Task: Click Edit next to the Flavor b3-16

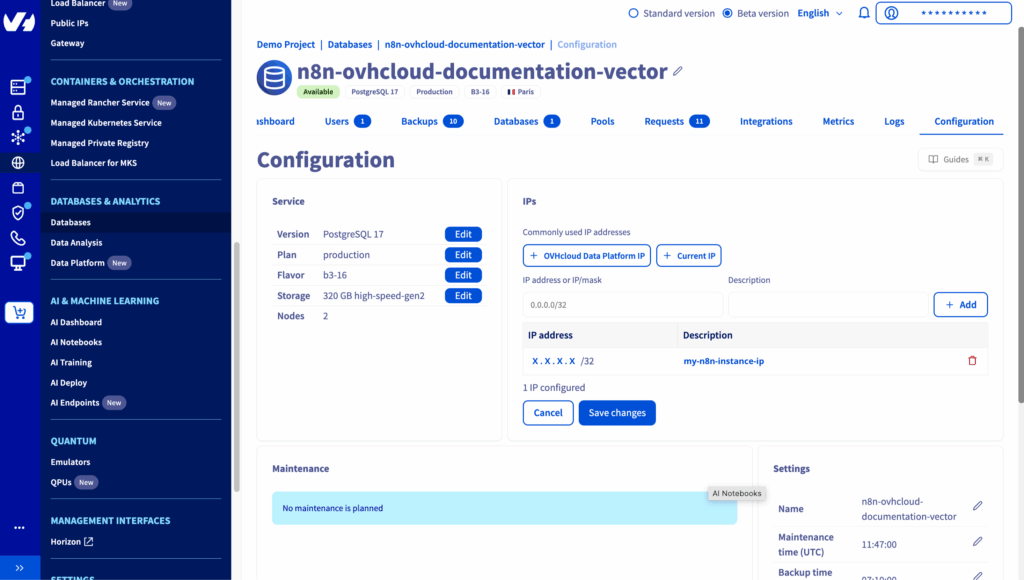Action: [463, 275]
